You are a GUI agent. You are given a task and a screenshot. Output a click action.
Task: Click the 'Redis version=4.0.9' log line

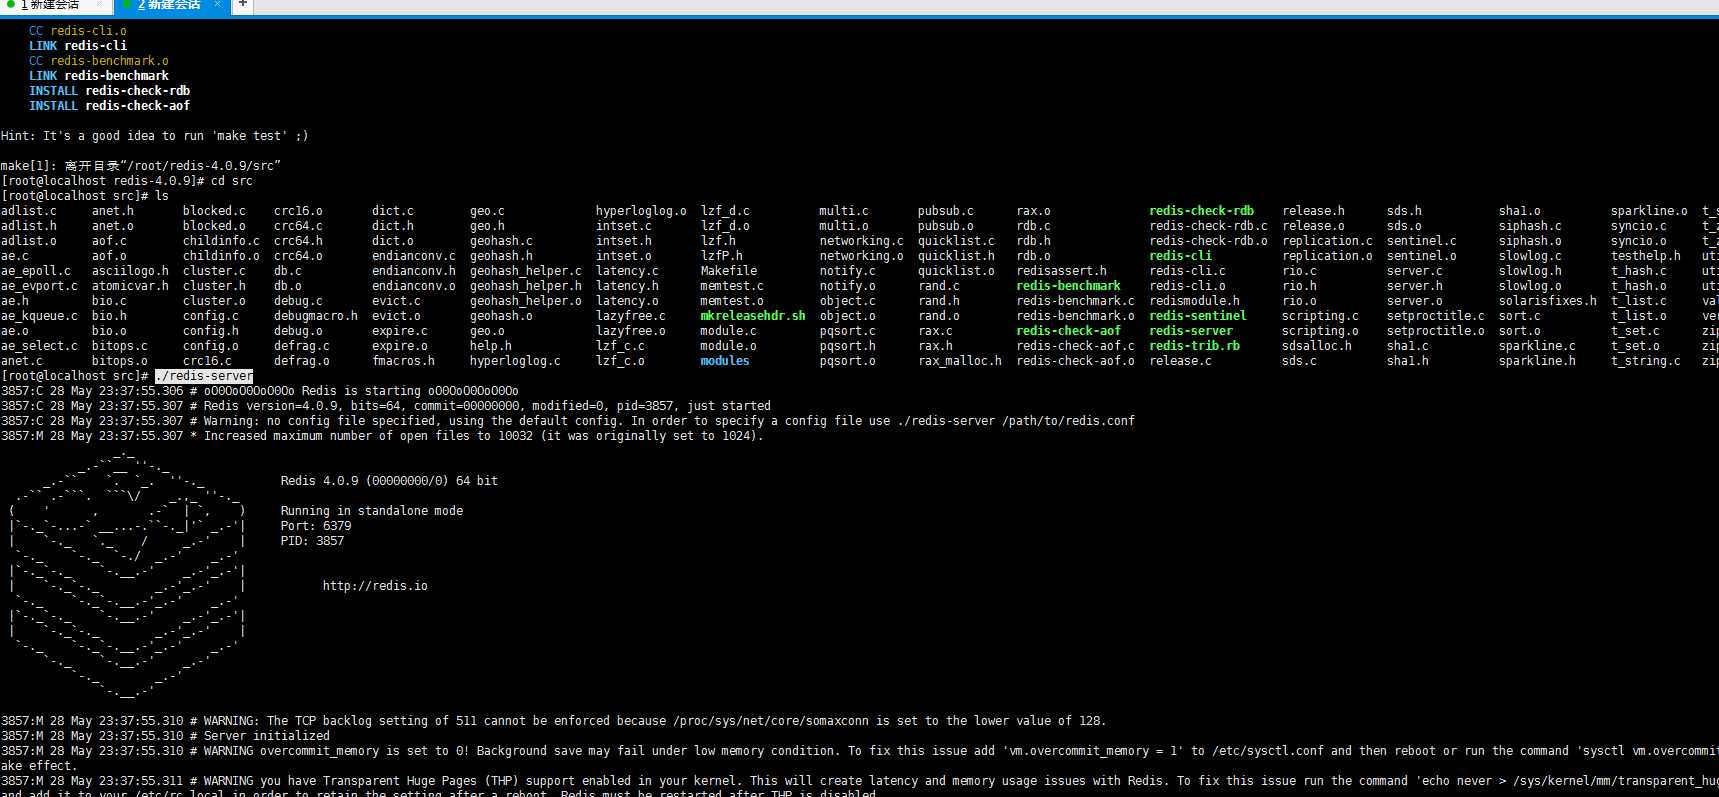386,406
